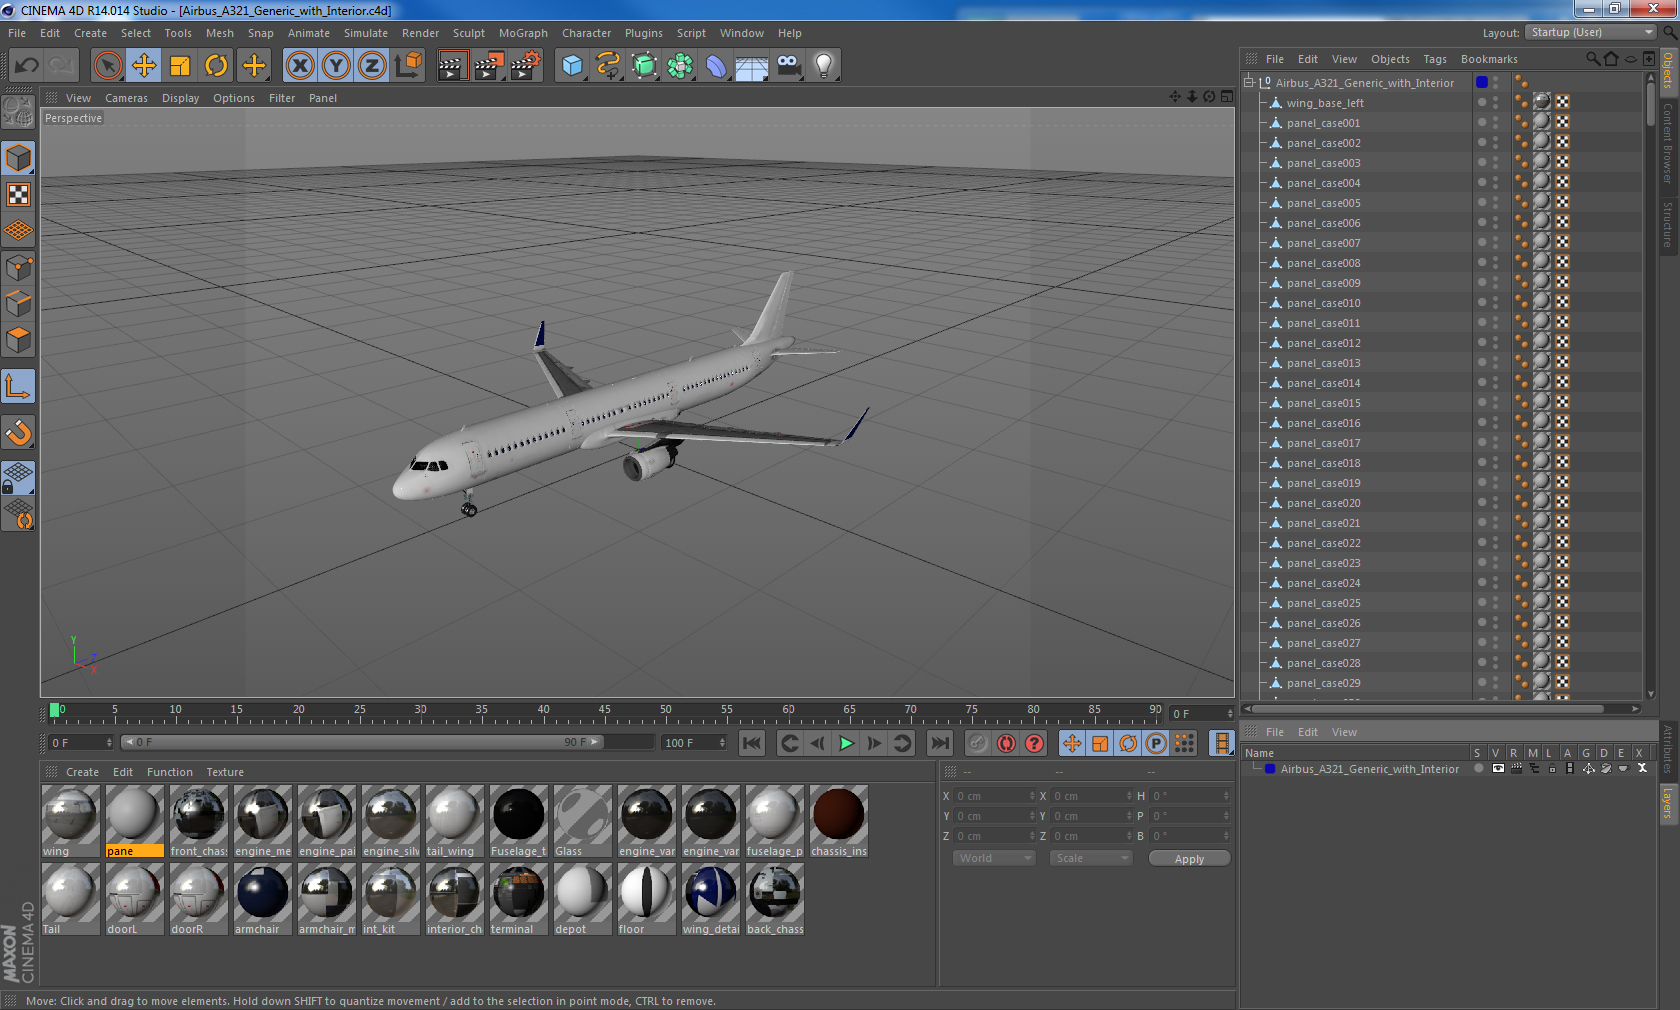Open the Edit Render Settings icon

[x=525, y=66]
